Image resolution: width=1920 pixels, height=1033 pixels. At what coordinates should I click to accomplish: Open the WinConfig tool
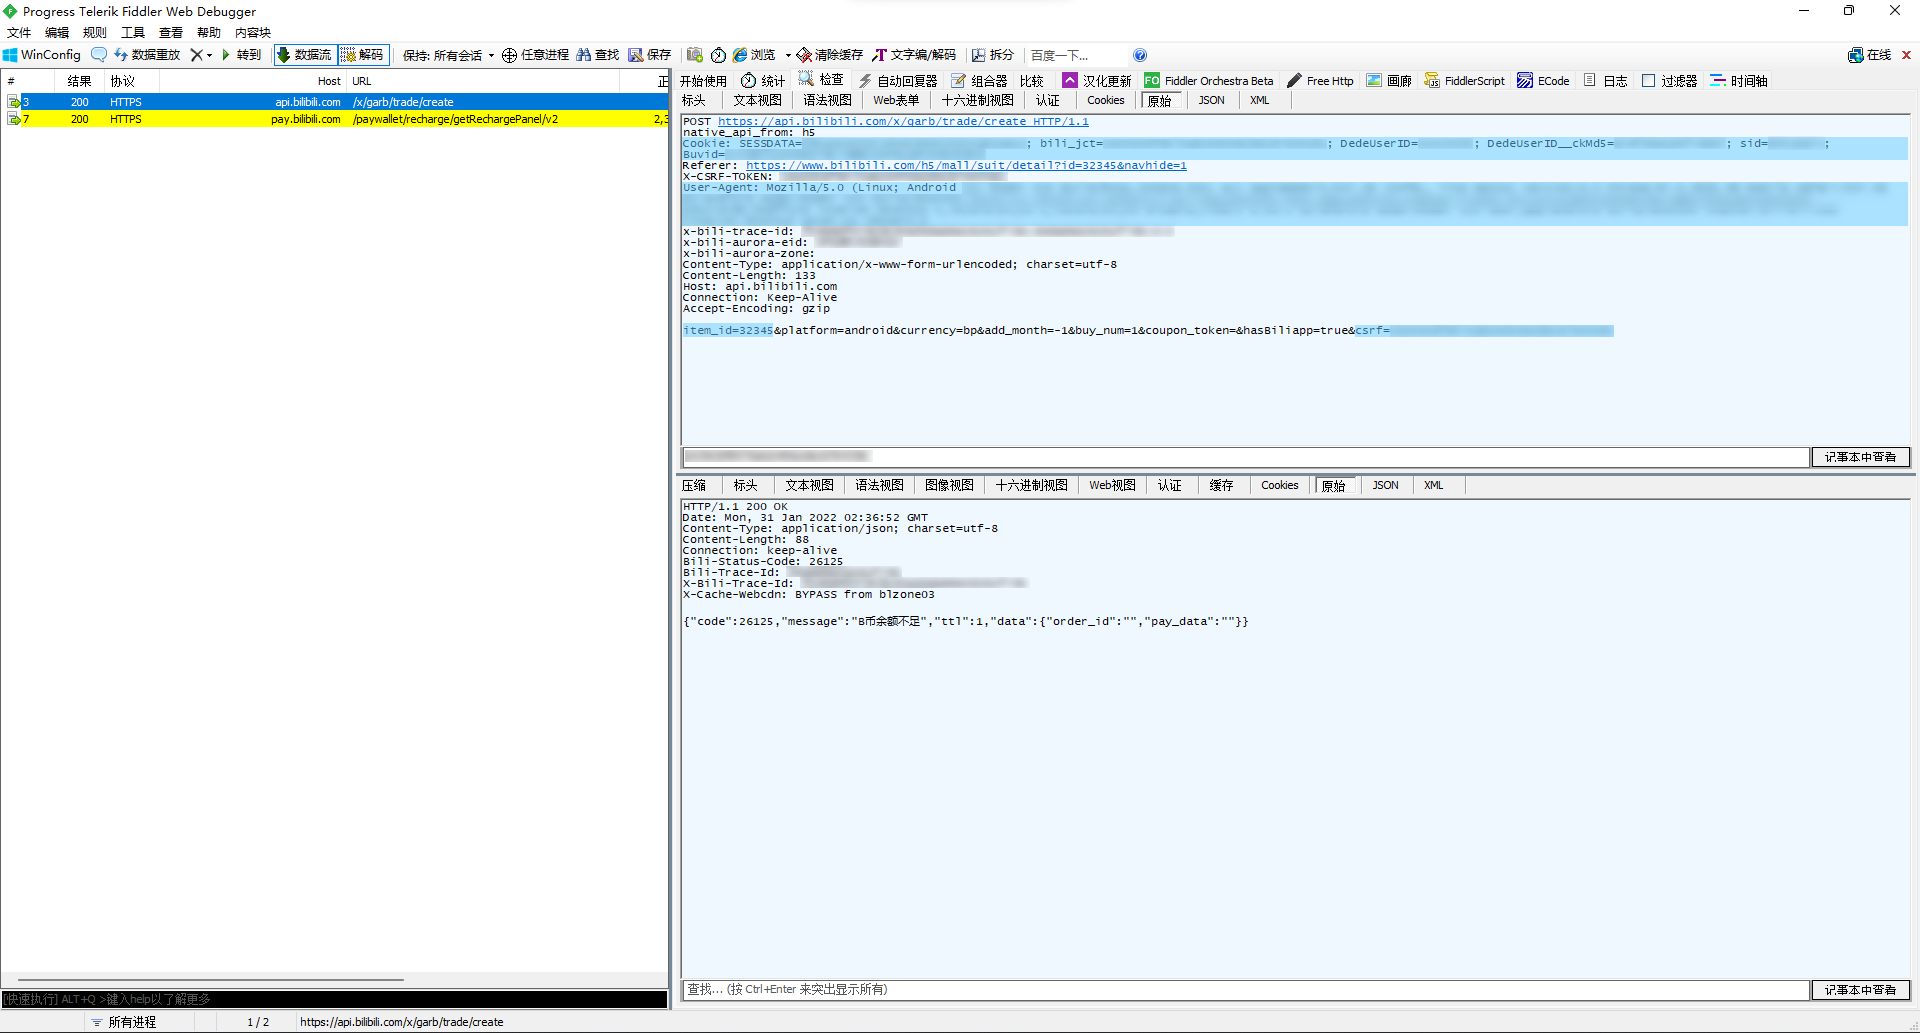42,55
